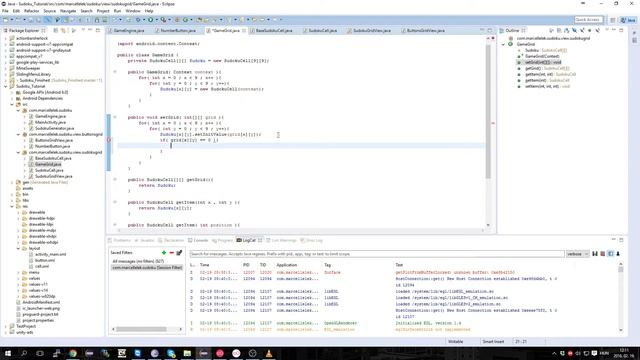Open the Problems view tab
The height and width of the screenshot is (360, 640).
point(120,240)
